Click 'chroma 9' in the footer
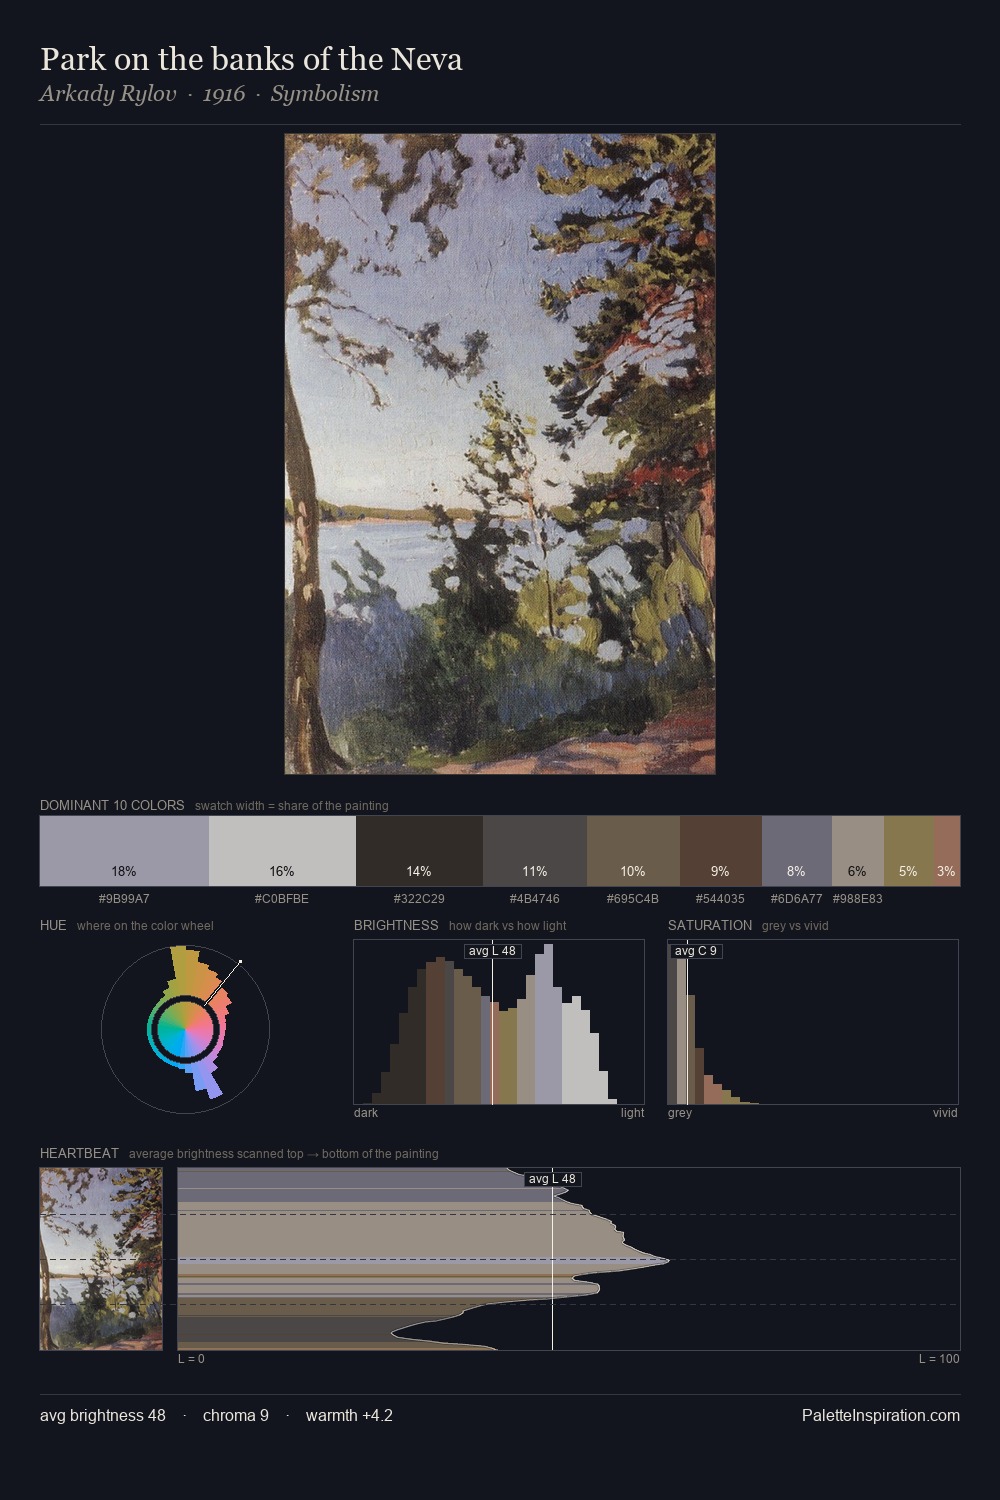 [x=236, y=1415]
